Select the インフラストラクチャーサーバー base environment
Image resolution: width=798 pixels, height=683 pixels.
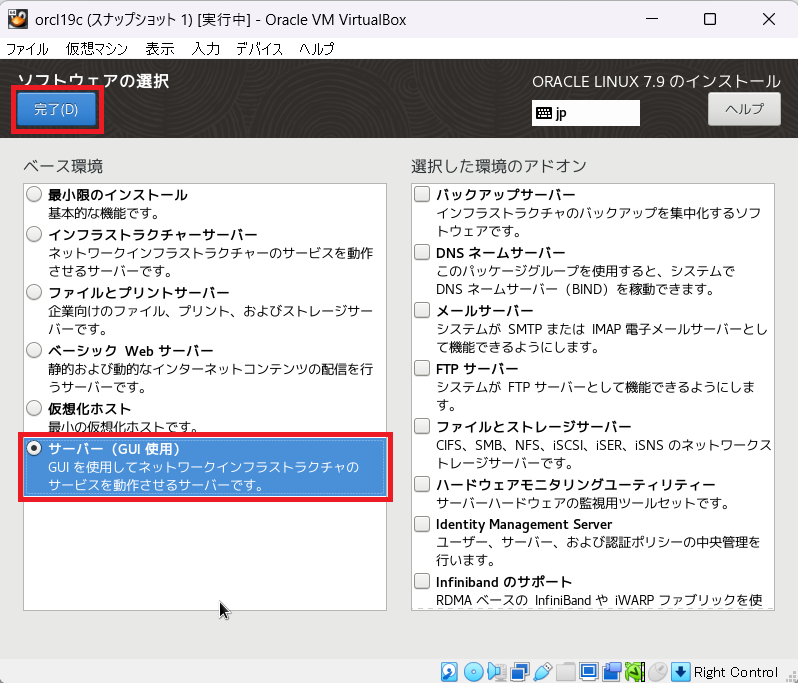coord(35,234)
